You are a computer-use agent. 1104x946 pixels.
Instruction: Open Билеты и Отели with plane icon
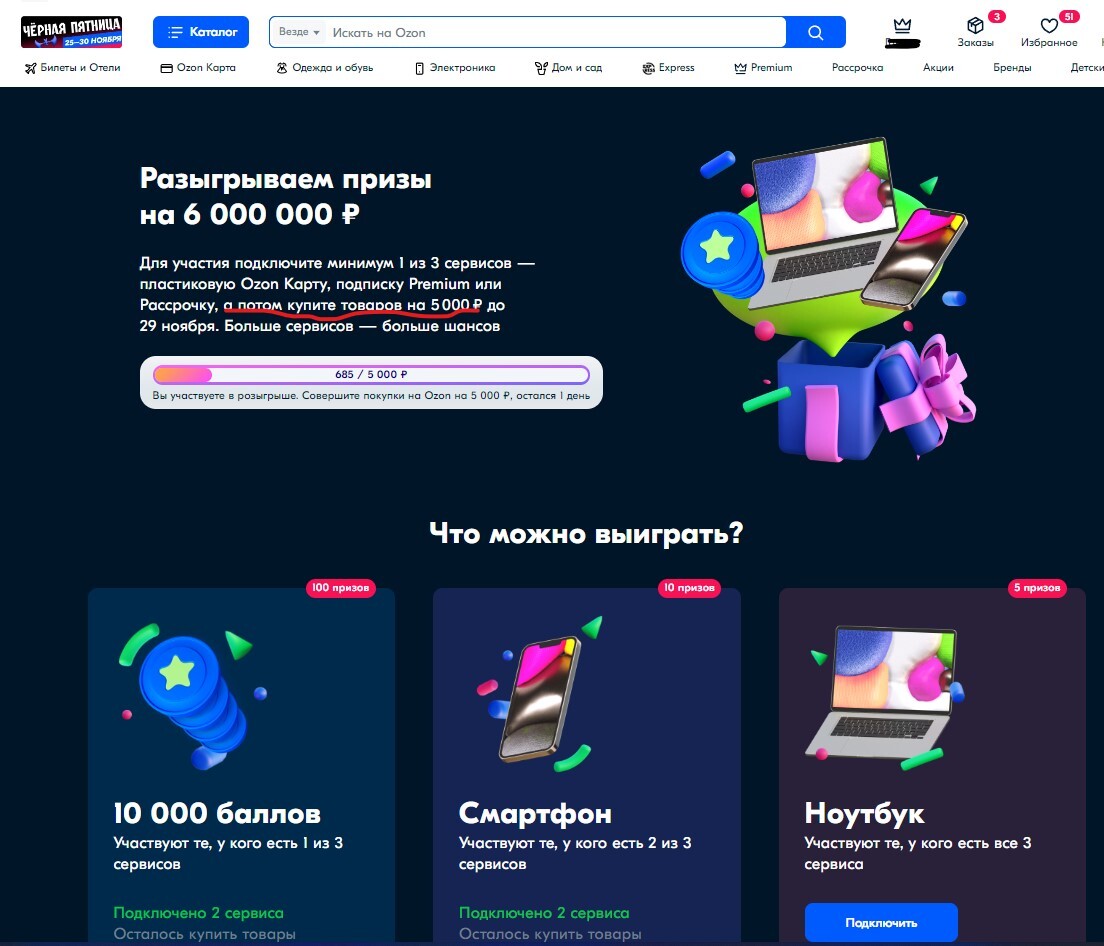(x=73, y=68)
